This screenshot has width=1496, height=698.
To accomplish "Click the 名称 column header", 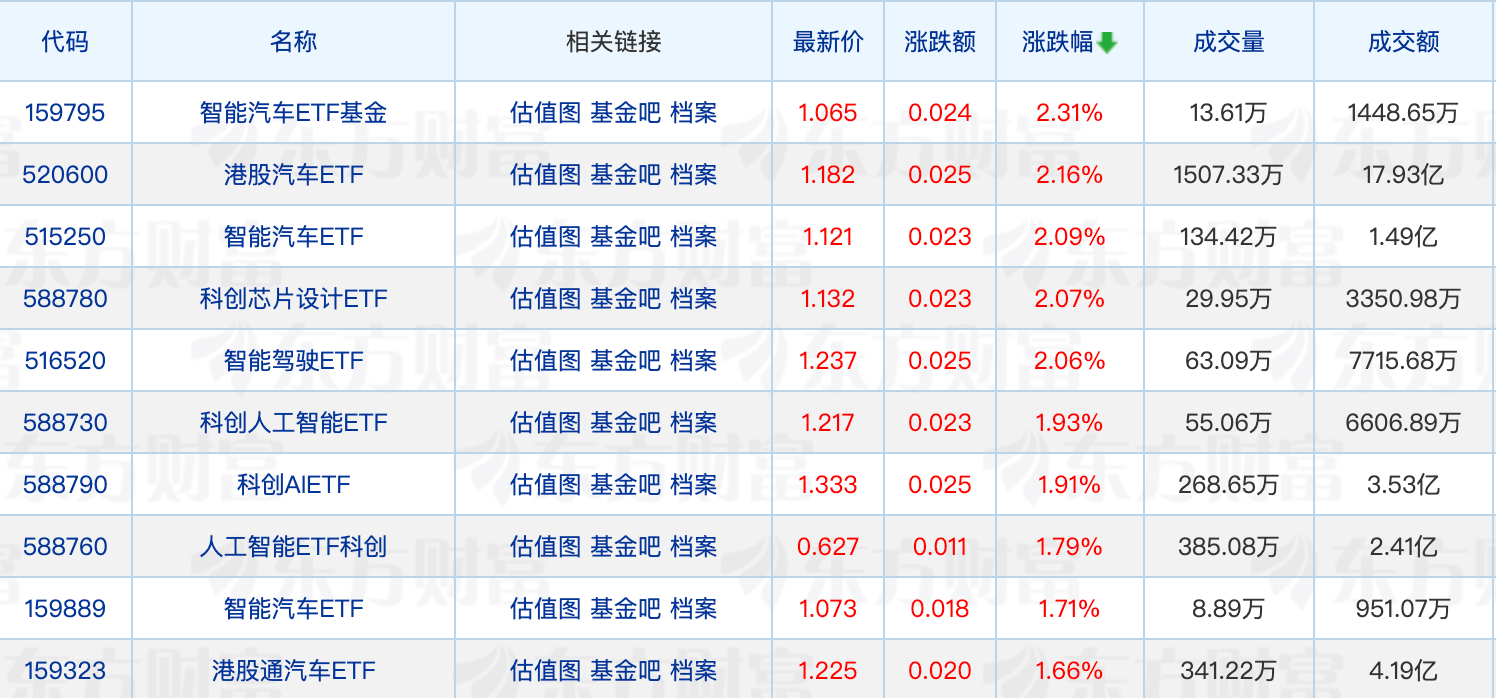I will pyautogui.click(x=293, y=42).
